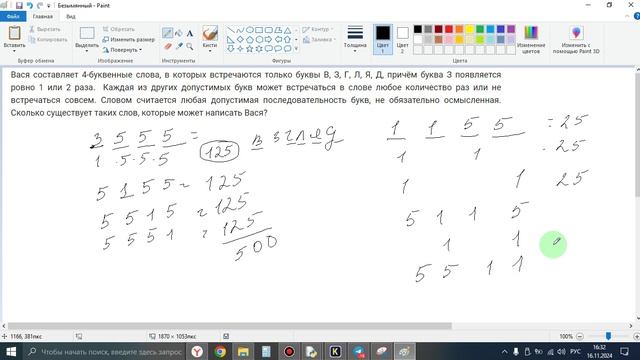Open the quick access toolbar customize arrow
Screen dimensions: 640x360
49,6
